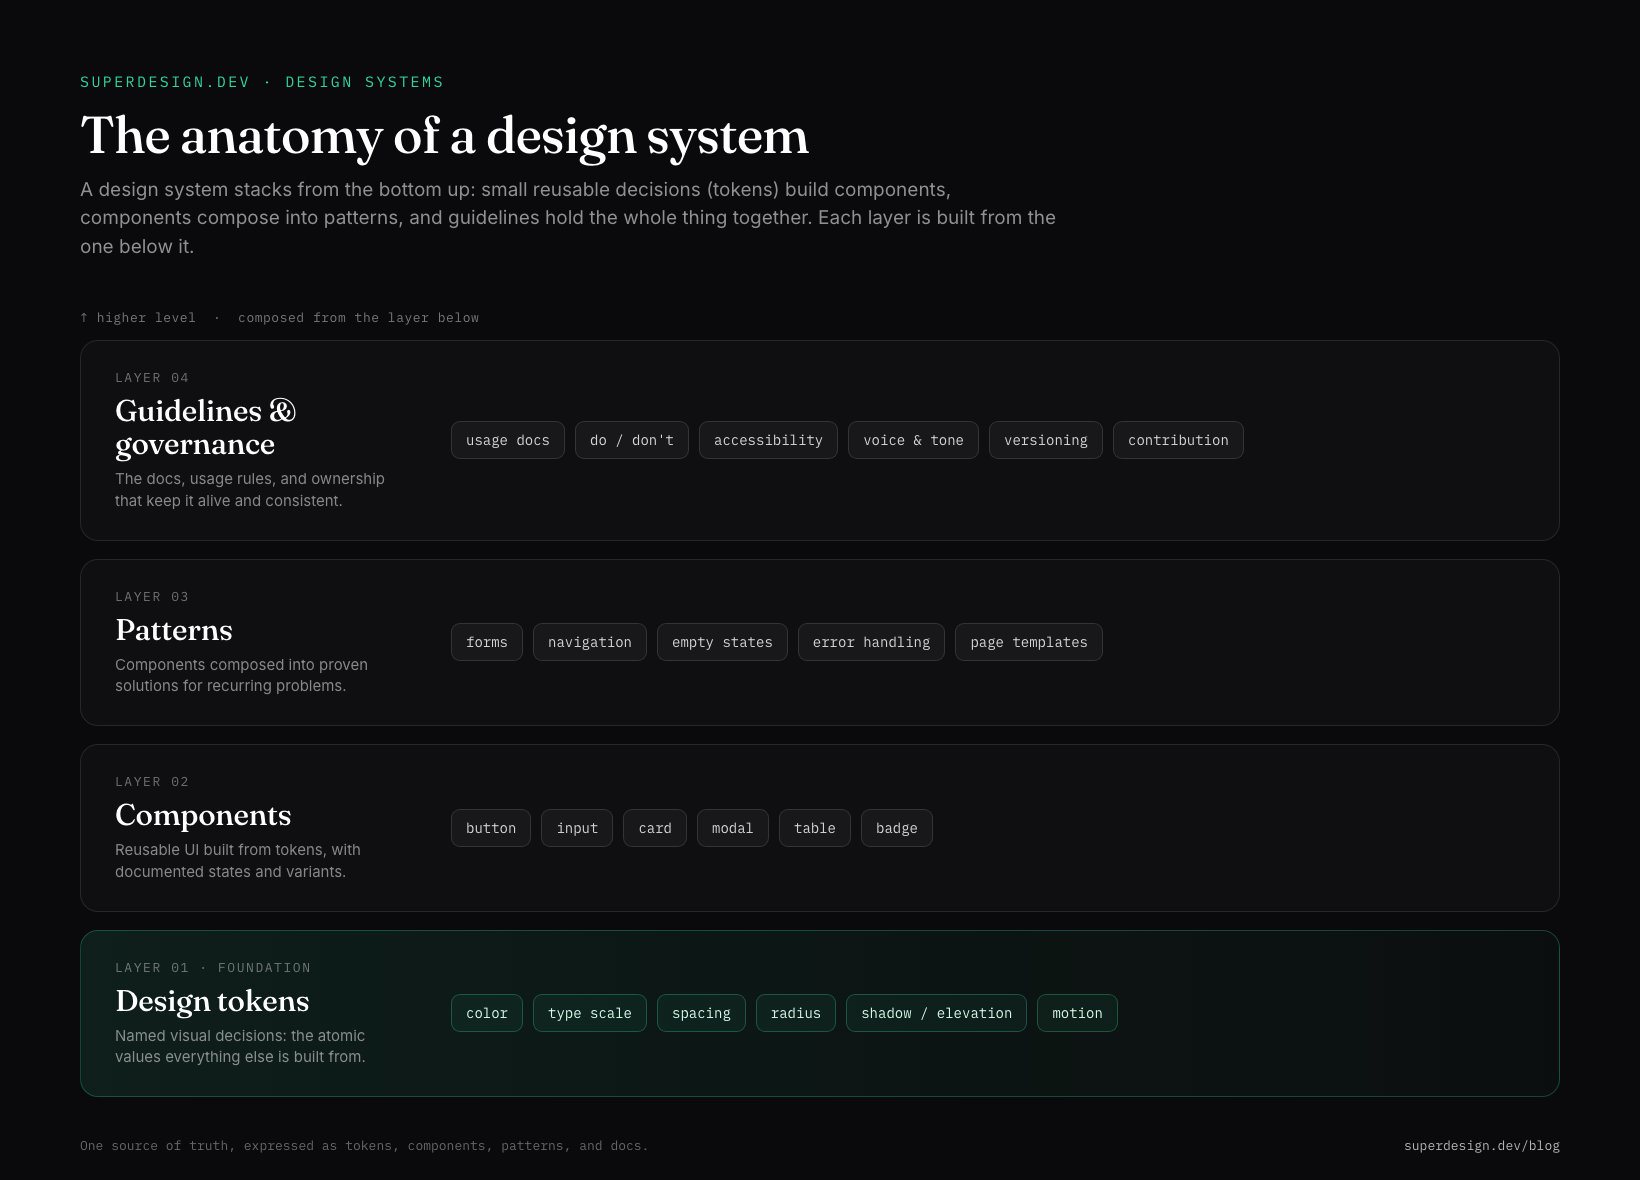Click the 'shadow / elevation' chip

point(936,1013)
